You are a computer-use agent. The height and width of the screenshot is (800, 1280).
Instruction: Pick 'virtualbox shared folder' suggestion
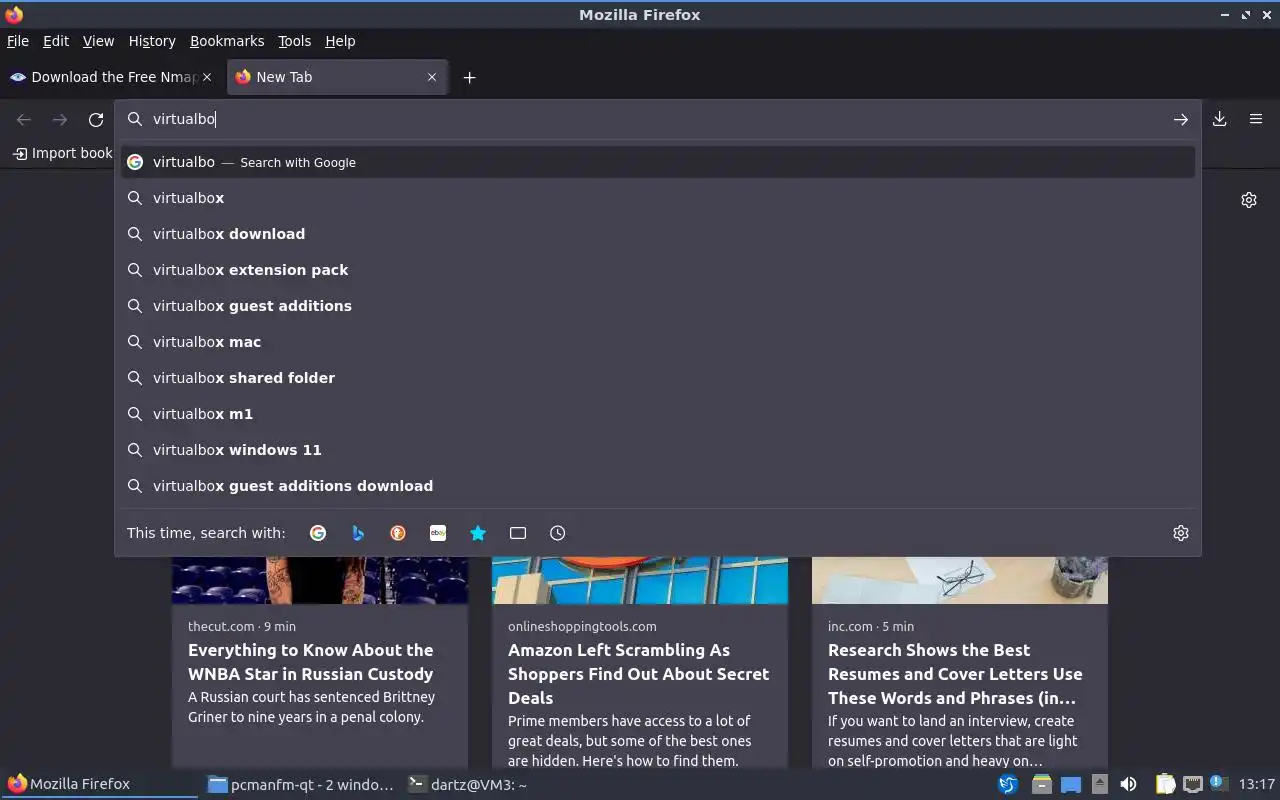click(658, 378)
